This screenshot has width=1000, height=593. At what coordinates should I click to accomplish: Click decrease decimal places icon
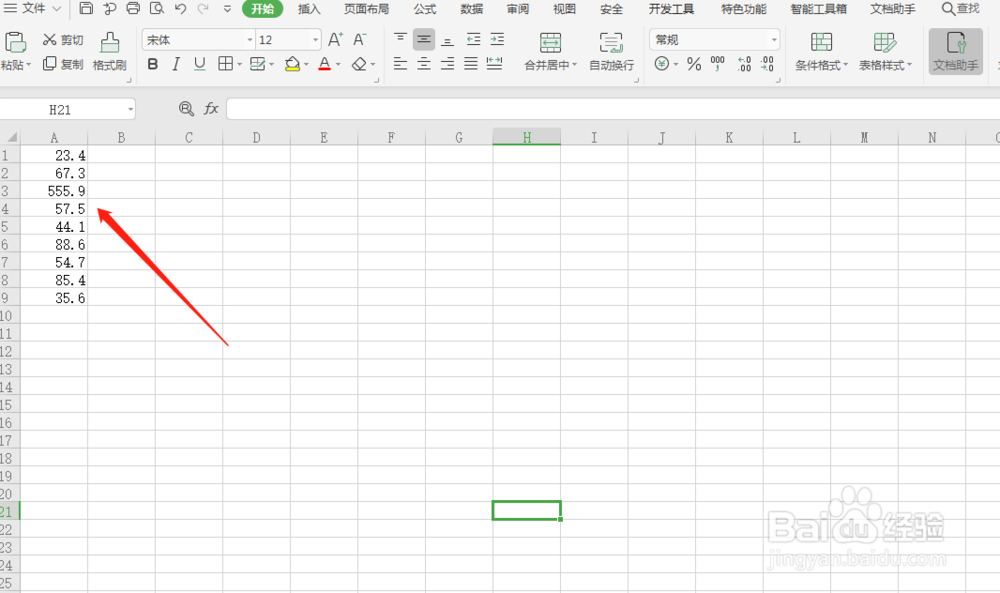(767, 64)
